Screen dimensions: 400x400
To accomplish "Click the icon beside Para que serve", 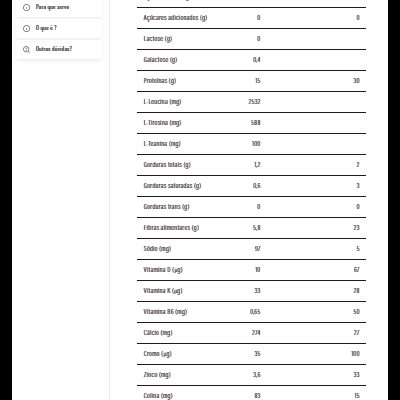I will 26,7.
